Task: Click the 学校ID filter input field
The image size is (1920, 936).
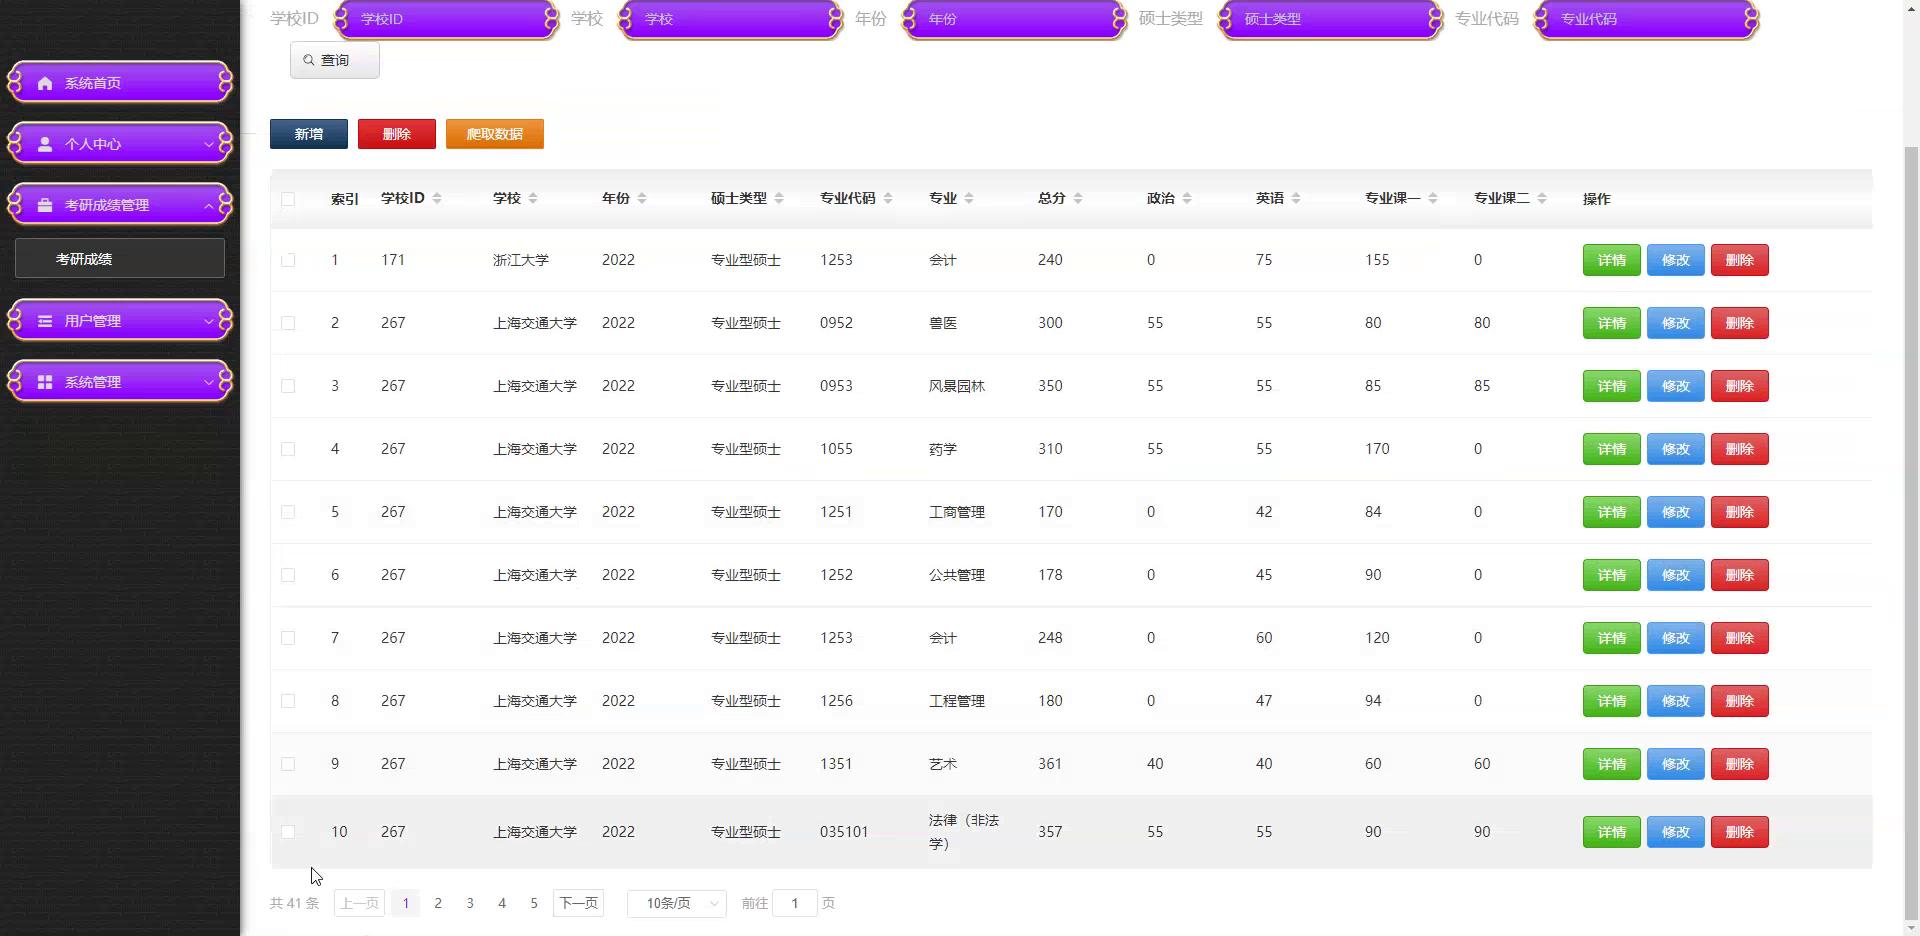Action: point(446,19)
